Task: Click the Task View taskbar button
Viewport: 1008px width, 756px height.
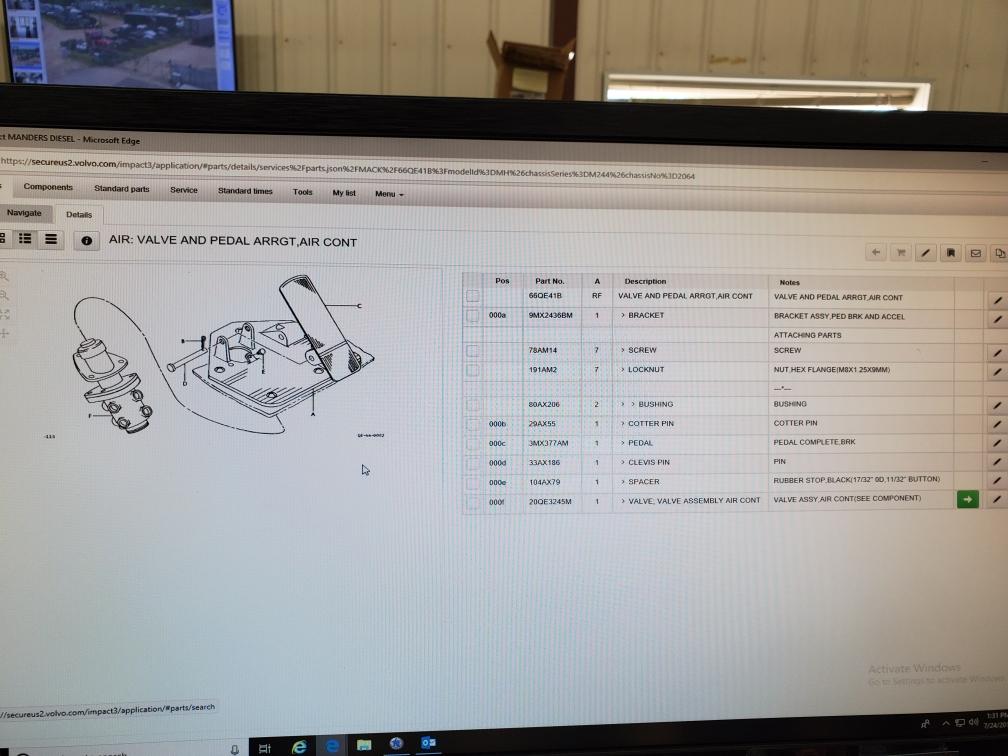Action: click(x=264, y=748)
